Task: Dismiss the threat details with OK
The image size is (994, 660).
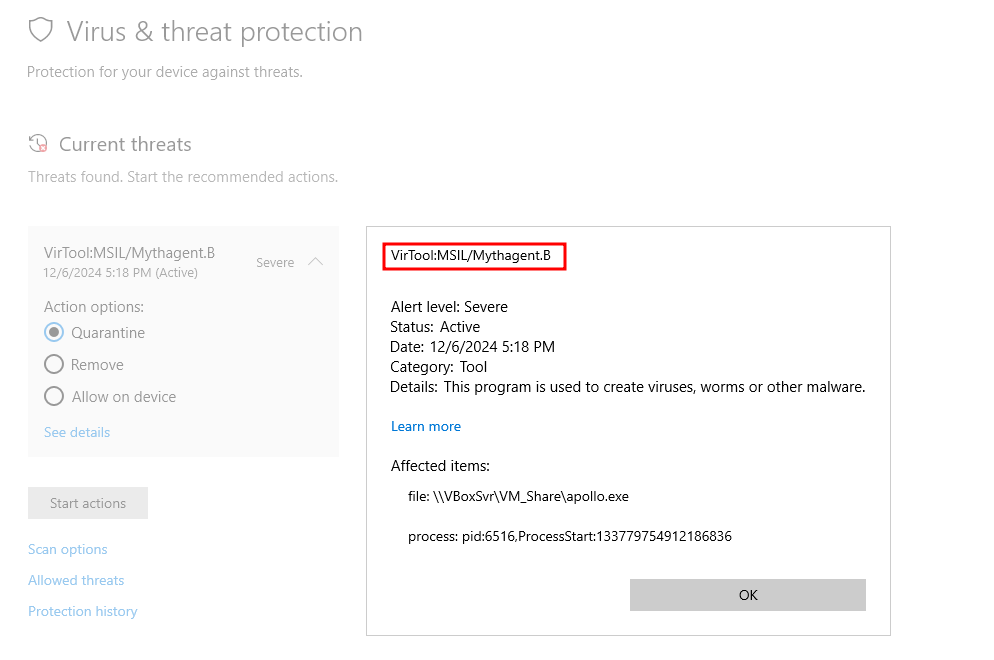Action: [747, 595]
